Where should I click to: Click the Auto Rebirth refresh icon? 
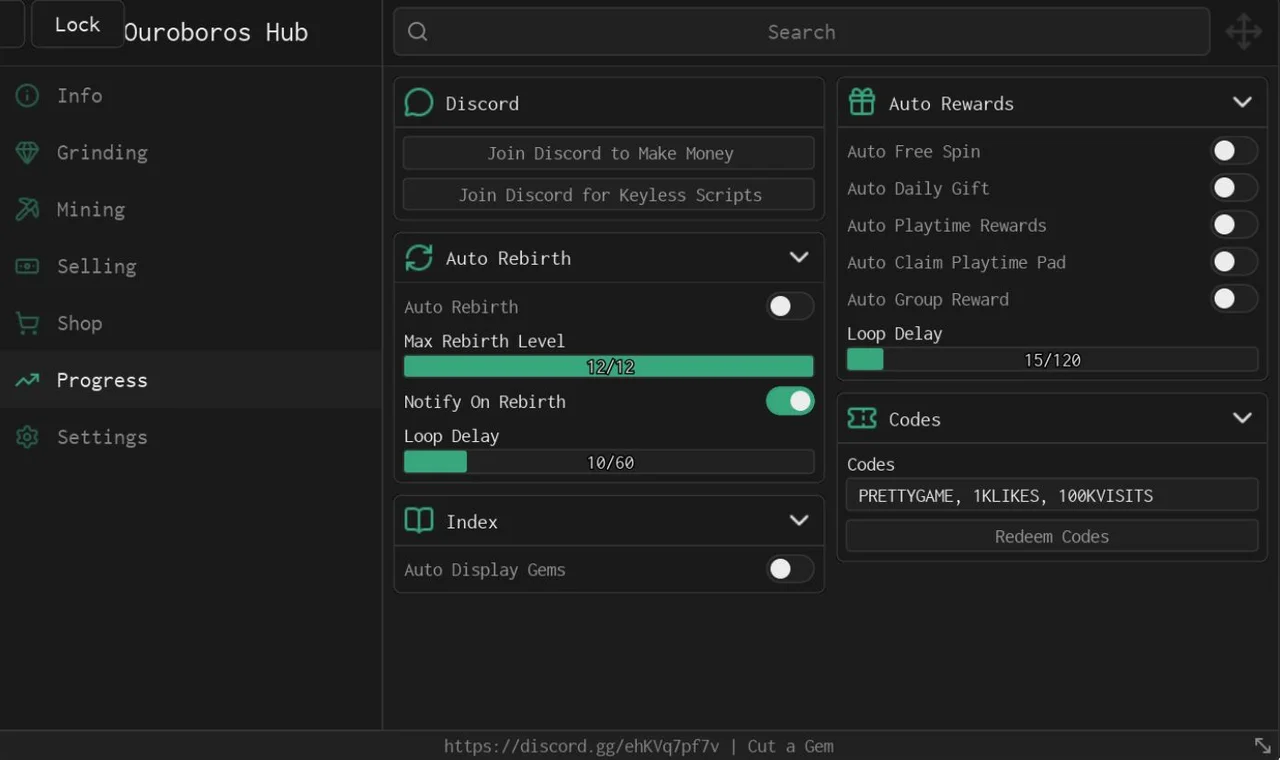tap(419, 258)
